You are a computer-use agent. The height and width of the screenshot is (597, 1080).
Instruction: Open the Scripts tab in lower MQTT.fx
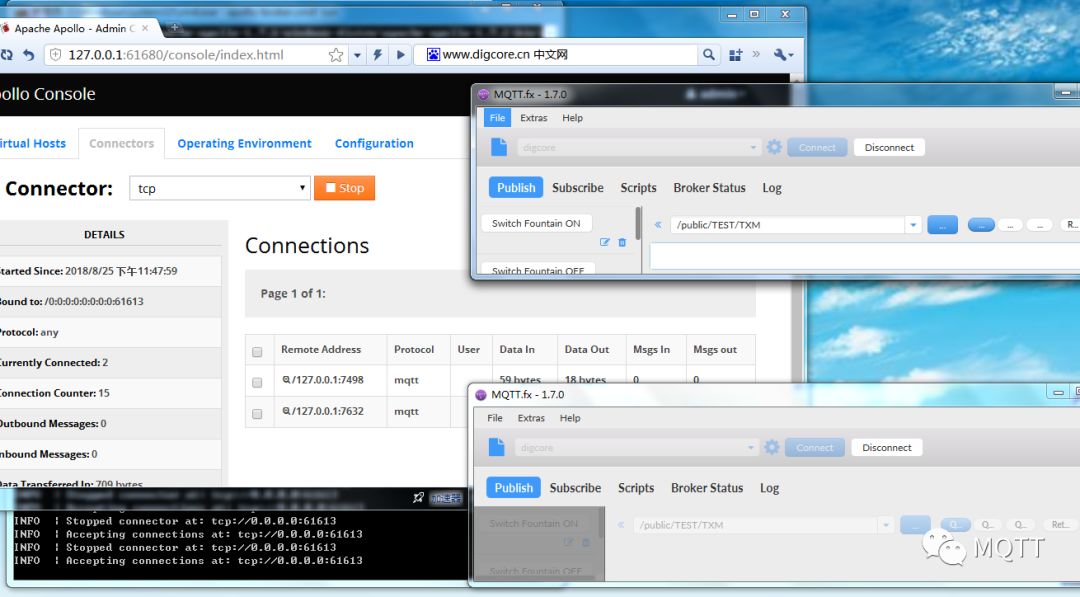636,488
